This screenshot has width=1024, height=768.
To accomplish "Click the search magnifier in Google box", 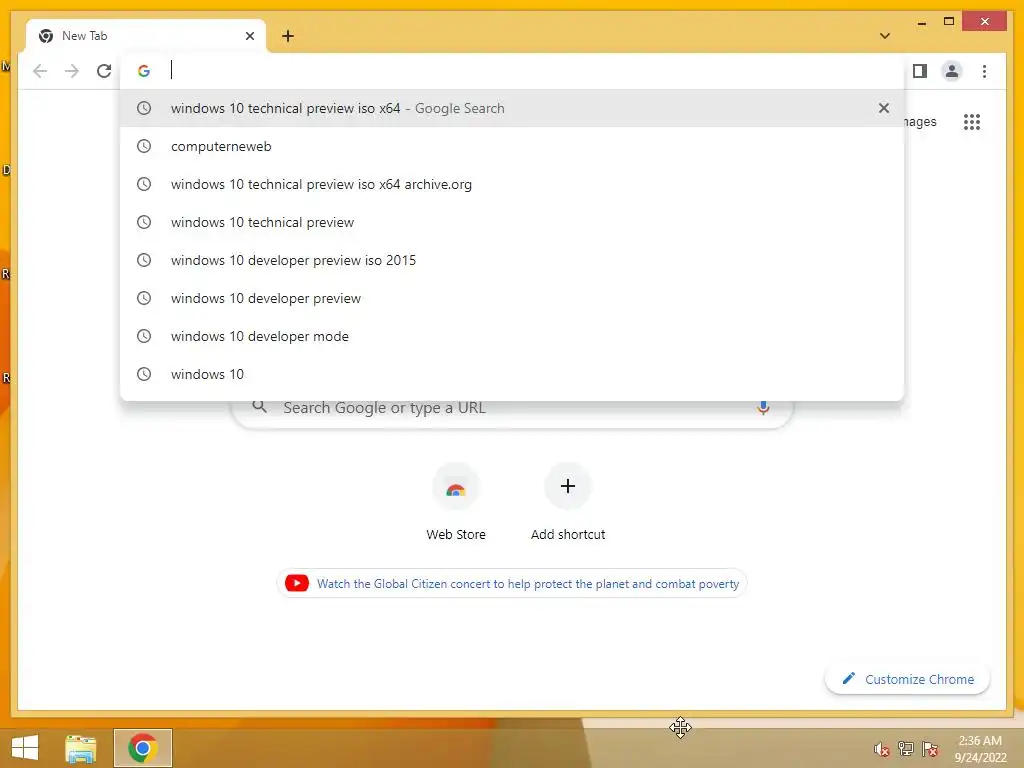I will pyautogui.click(x=259, y=407).
